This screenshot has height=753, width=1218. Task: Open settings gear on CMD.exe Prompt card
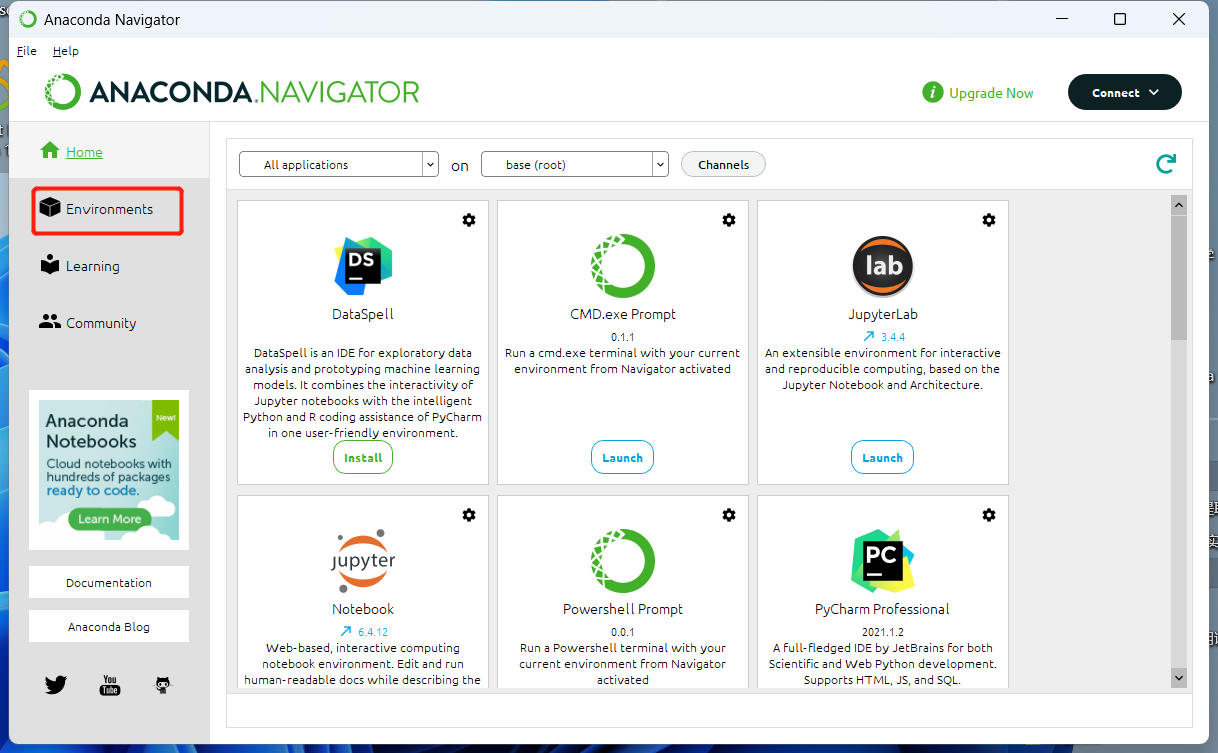729,220
